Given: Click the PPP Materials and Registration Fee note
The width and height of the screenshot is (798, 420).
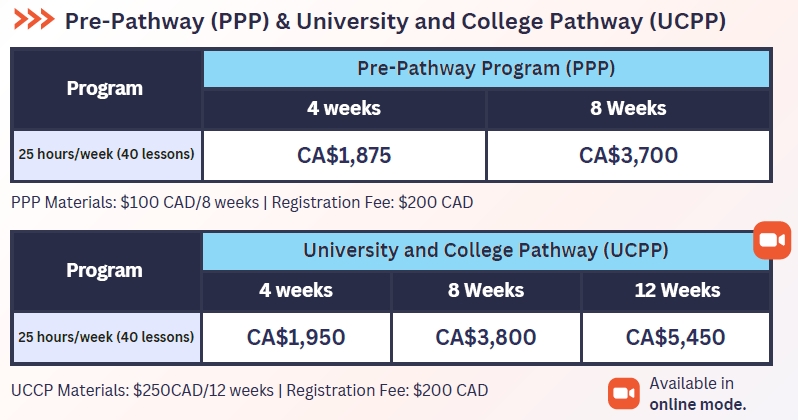Looking at the screenshot, I should 242,202.
